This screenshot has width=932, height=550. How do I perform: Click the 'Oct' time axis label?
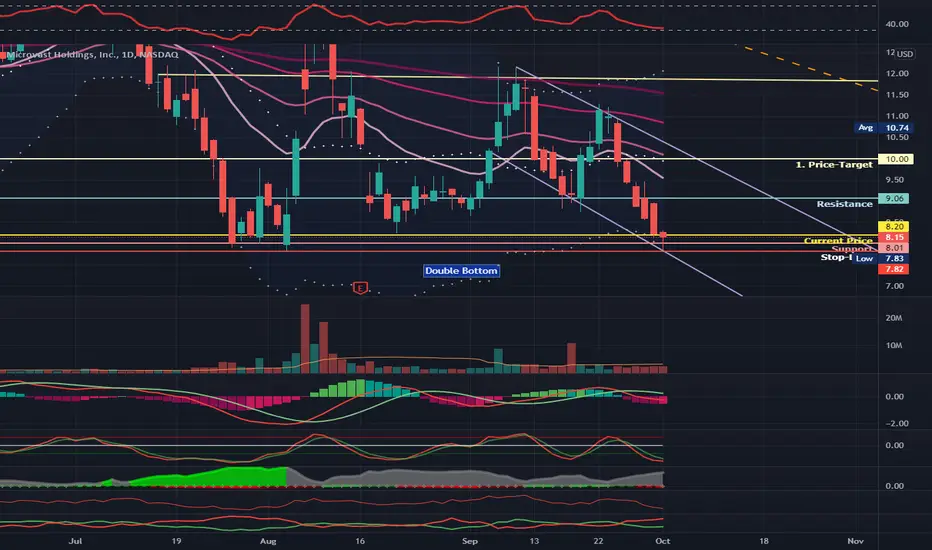tap(663, 541)
